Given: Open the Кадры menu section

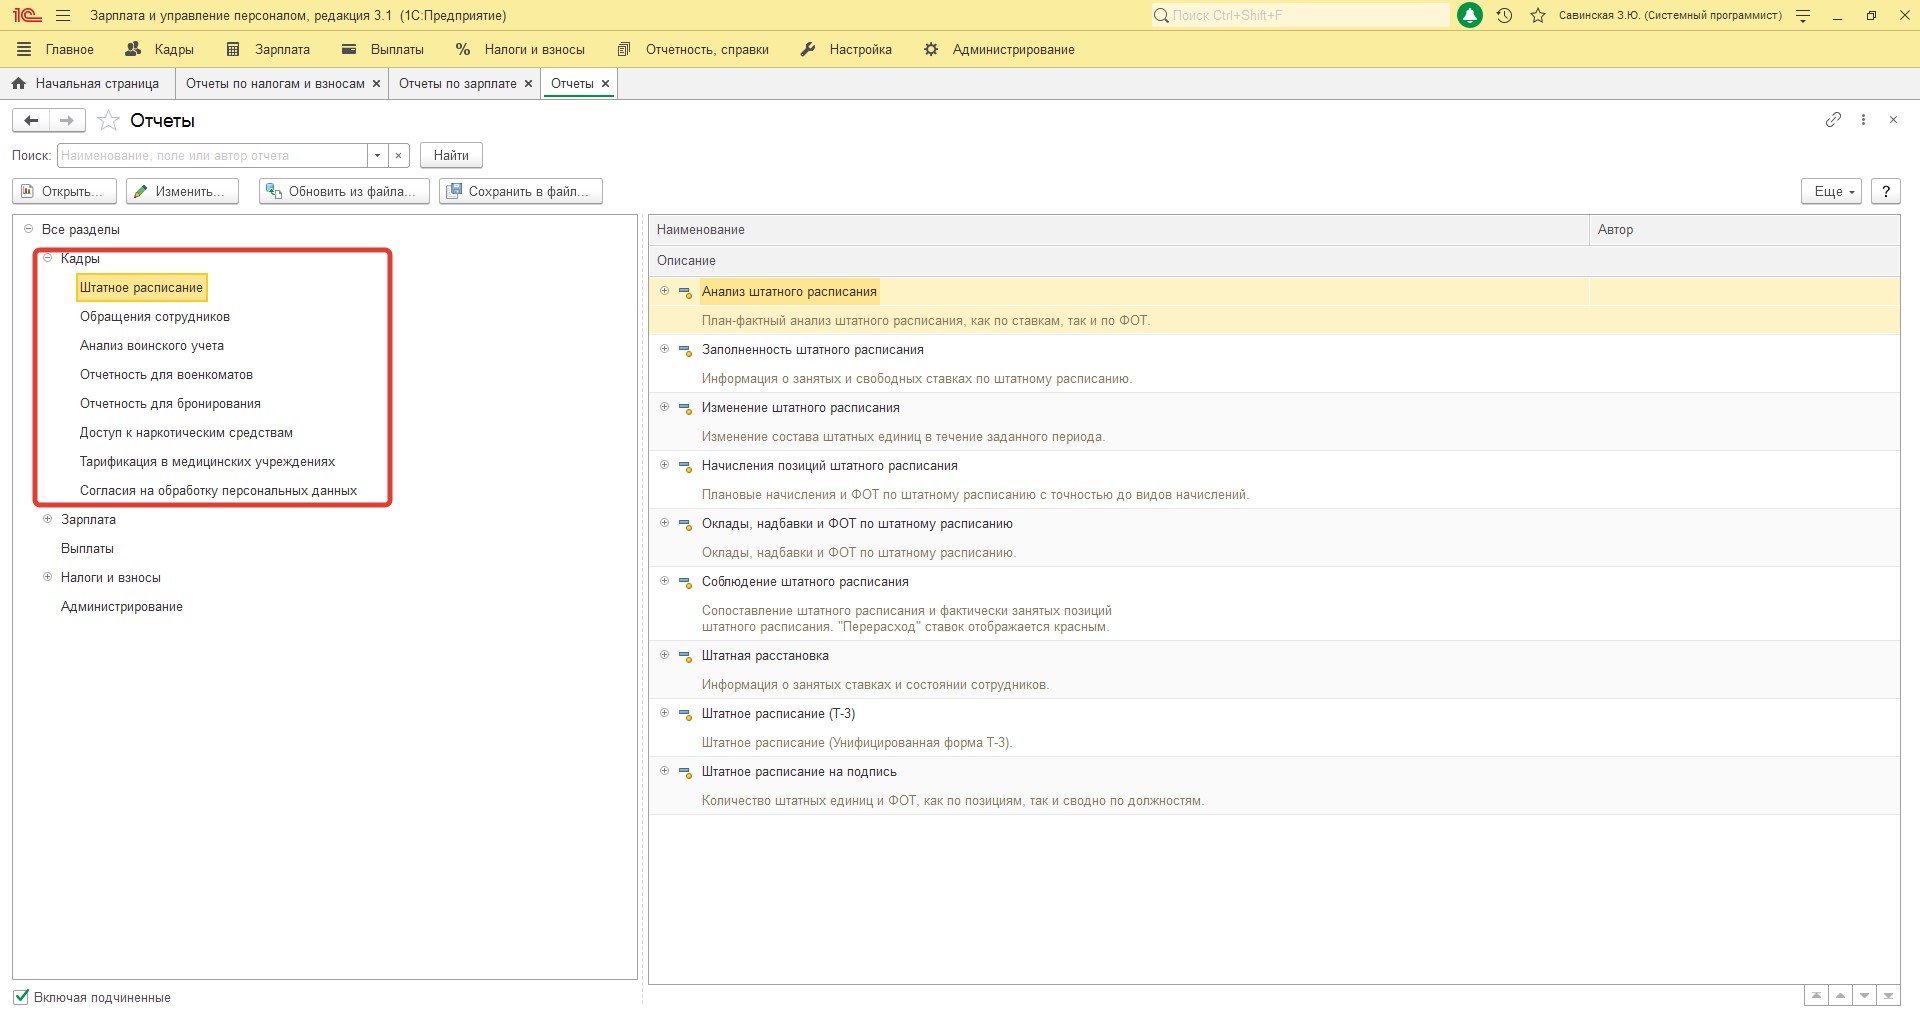Looking at the screenshot, I should 160,49.
